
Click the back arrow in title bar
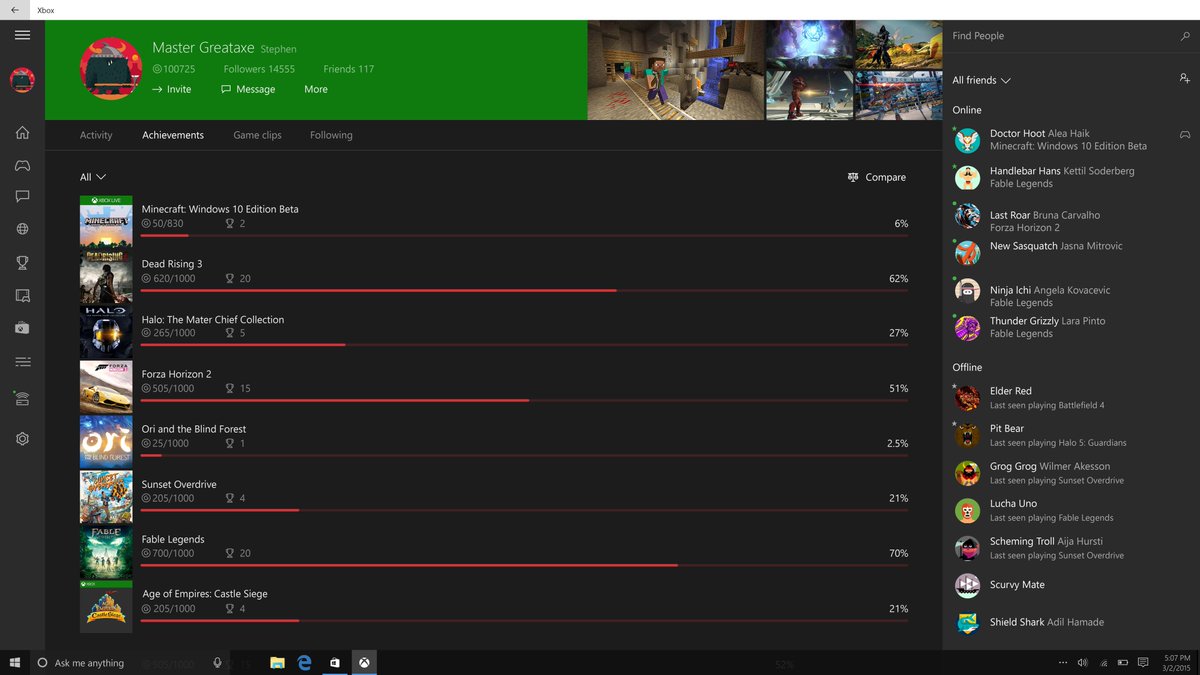click(14, 10)
